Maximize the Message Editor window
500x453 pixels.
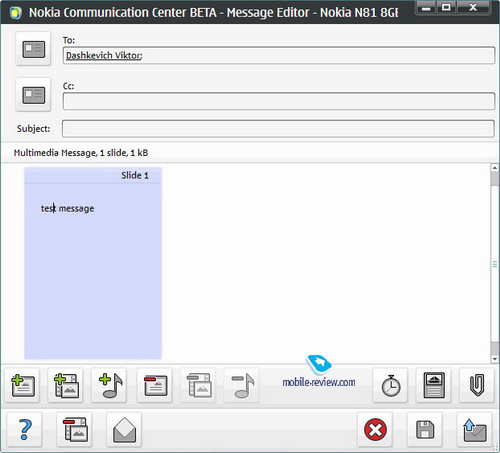pos(446,7)
